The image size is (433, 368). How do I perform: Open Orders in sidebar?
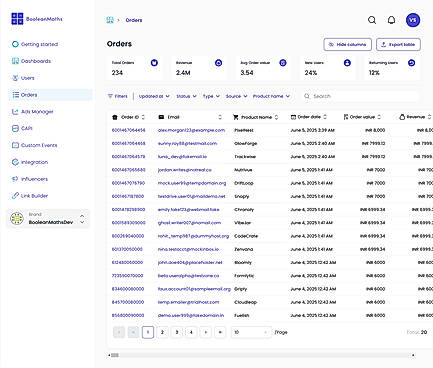pyautogui.click(x=50, y=95)
